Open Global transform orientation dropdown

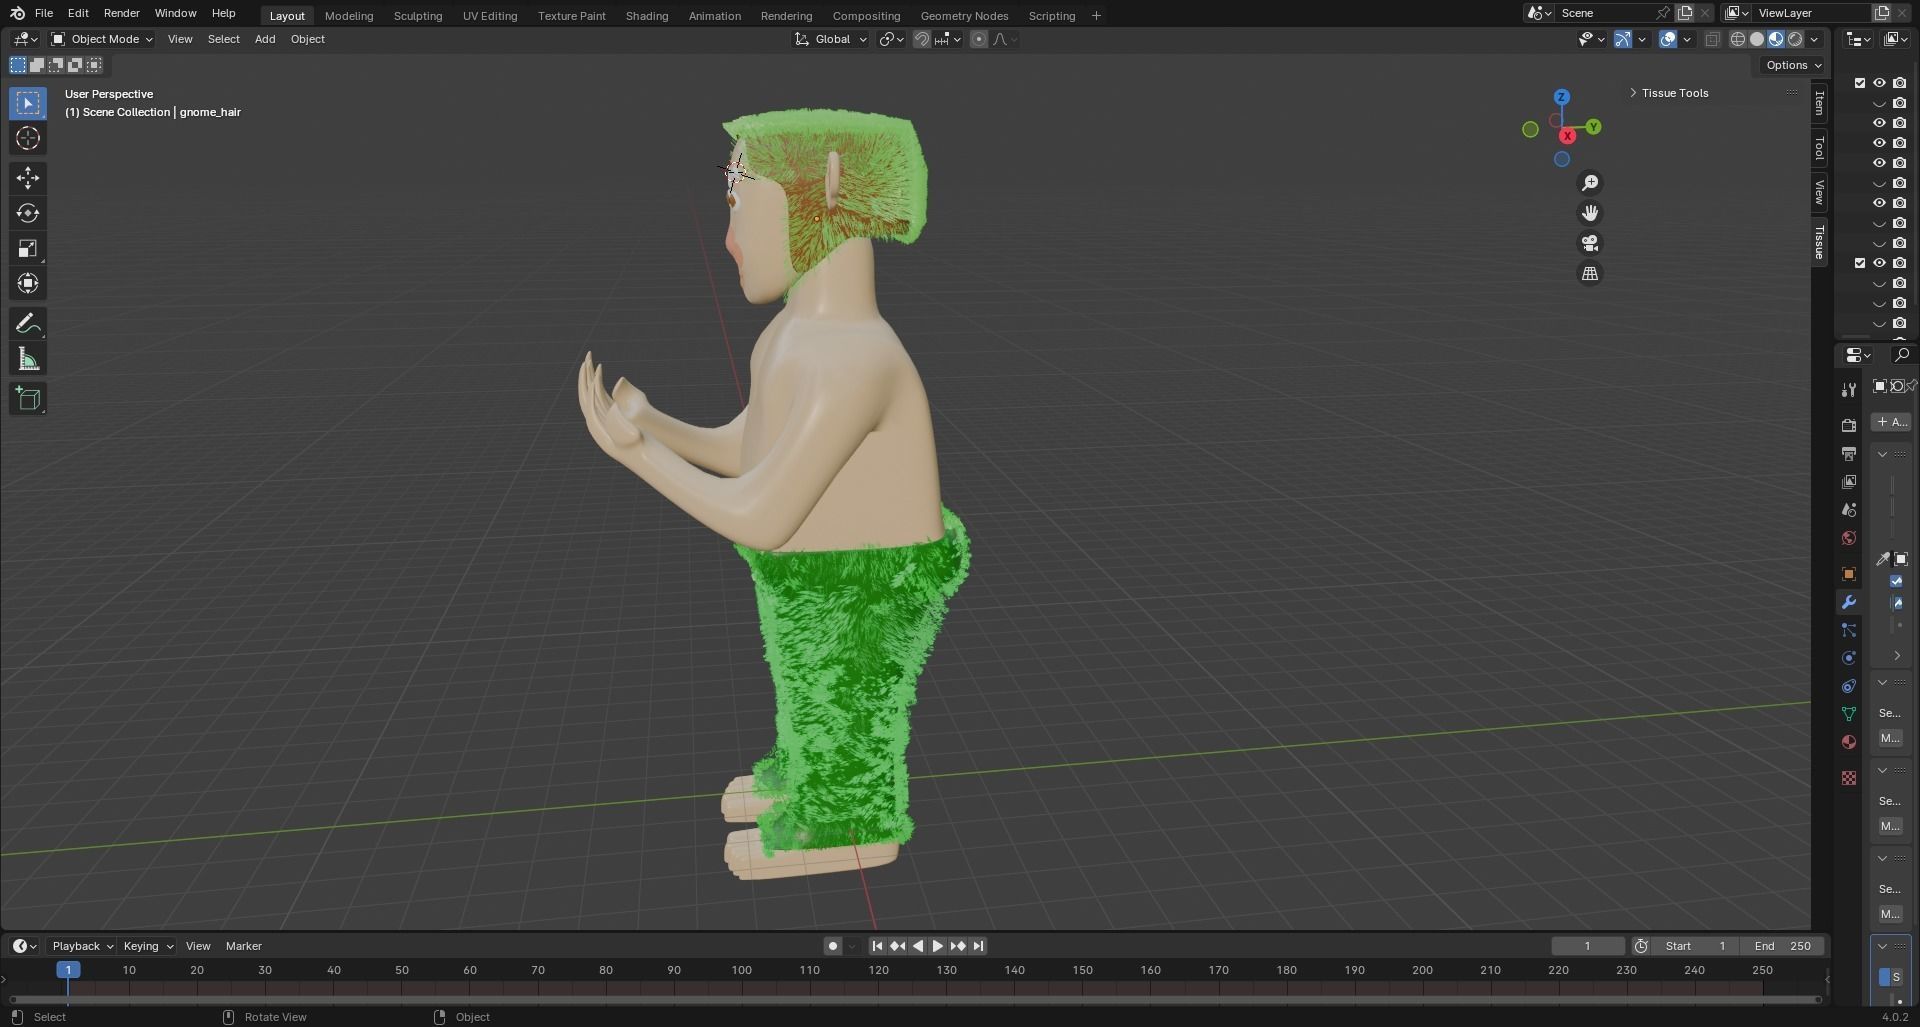[x=831, y=39]
